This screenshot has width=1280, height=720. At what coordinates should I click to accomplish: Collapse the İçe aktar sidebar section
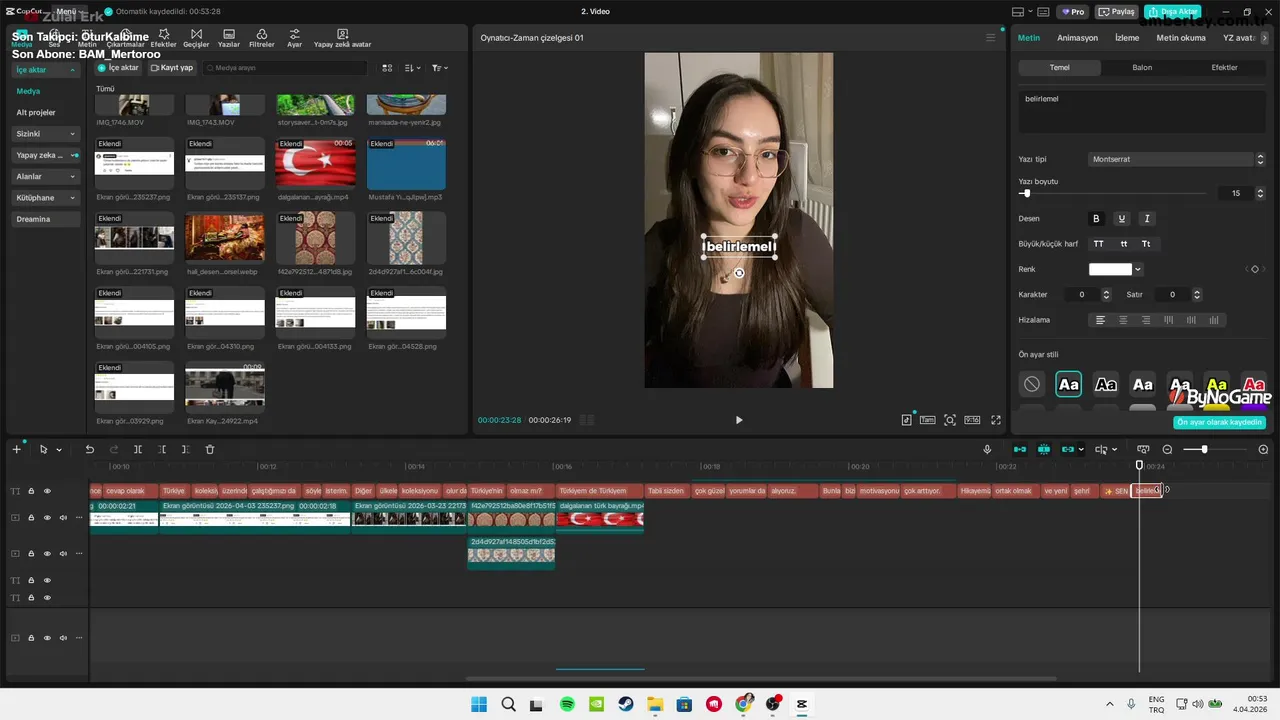(47, 70)
